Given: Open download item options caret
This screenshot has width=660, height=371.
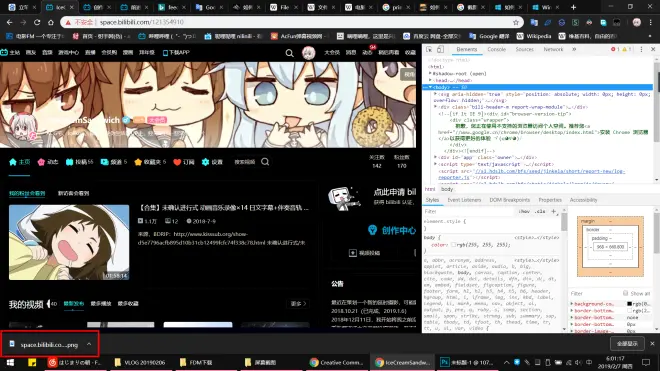Looking at the screenshot, I should click(89, 344).
